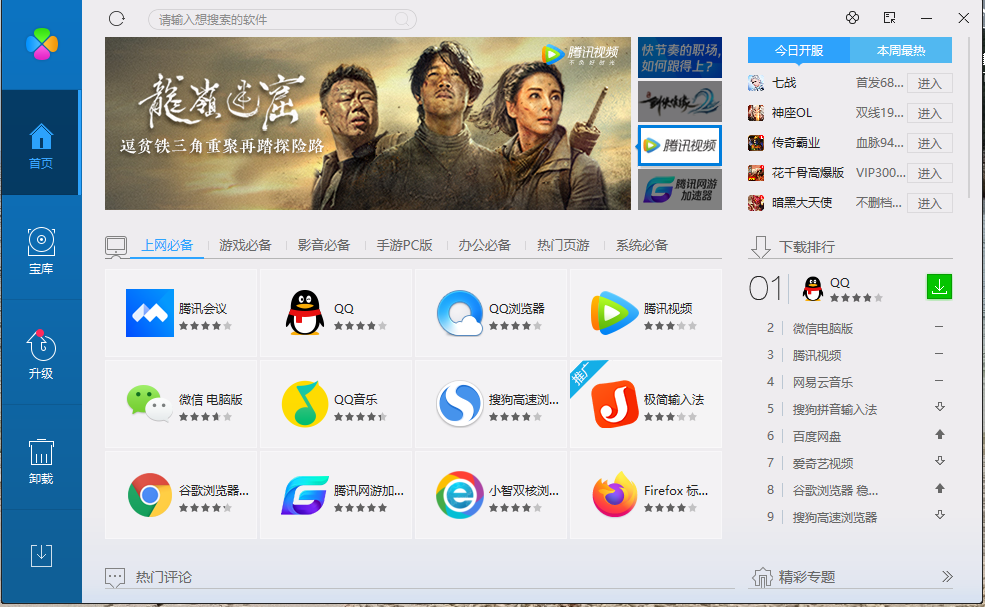Viewport: 985px width, 607px height.
Task: Click the 龍嶺迷窟 main banner image
Action: pyautogui.click(x=367, y=123)
